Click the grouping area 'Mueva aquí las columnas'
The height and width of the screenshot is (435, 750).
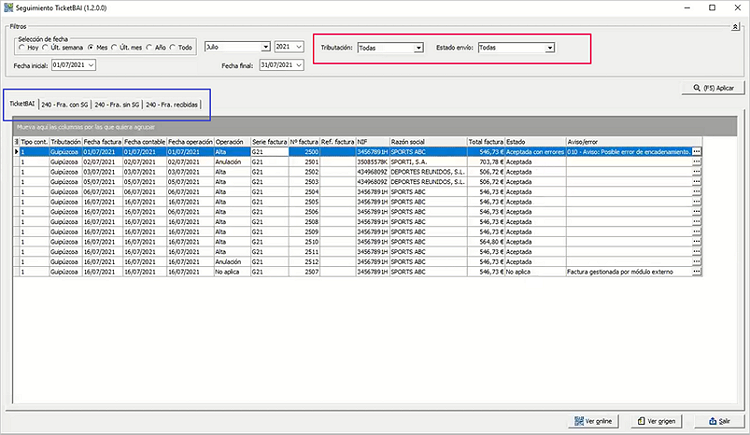(x=375, y=127)
